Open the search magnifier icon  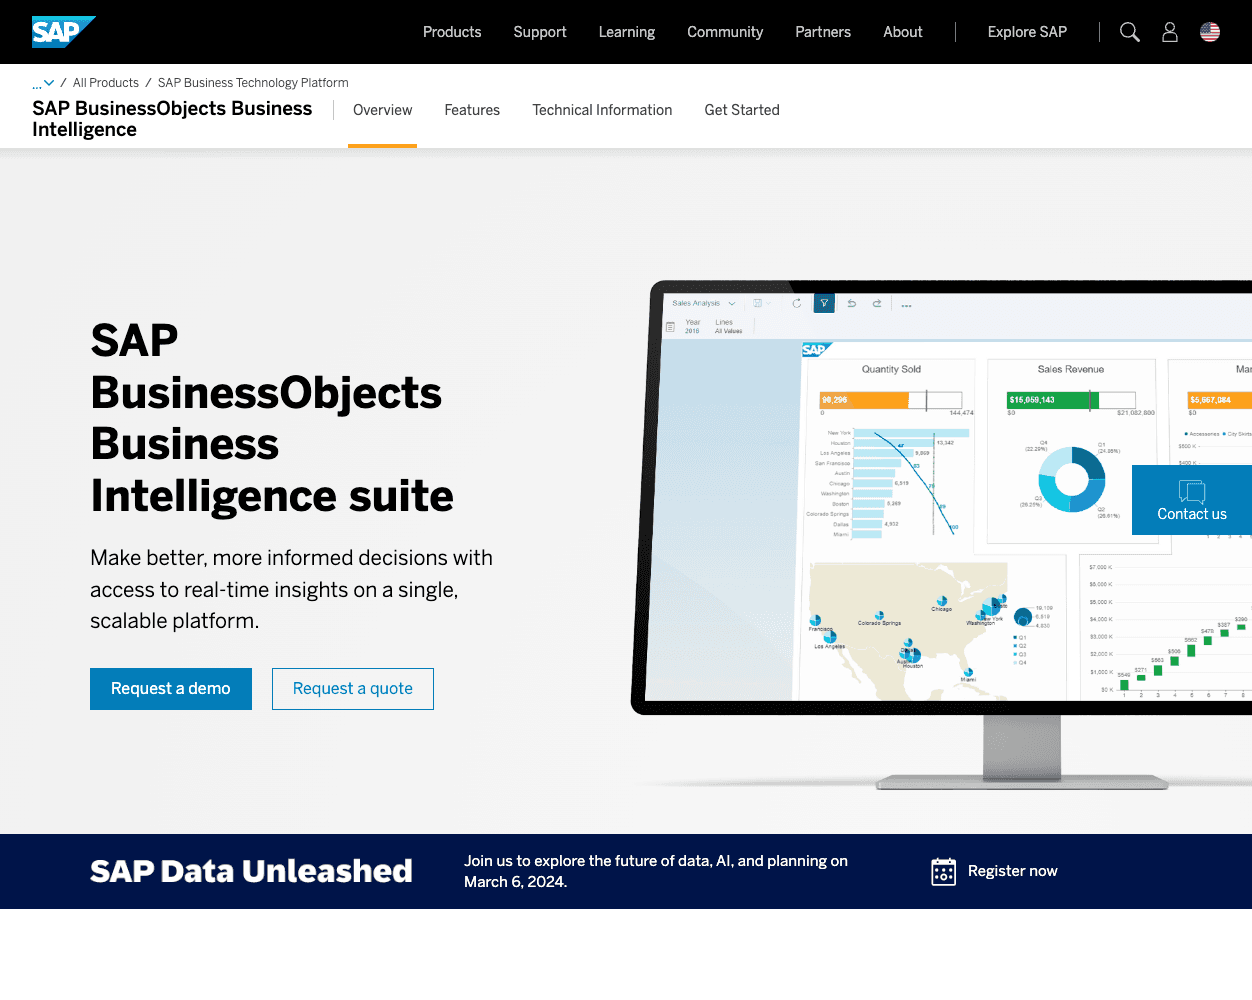(x=1130, y=32)
